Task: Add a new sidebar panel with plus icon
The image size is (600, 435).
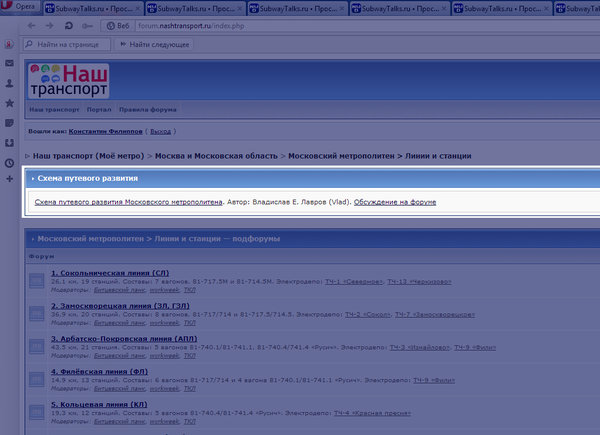Action: point(9,181)
